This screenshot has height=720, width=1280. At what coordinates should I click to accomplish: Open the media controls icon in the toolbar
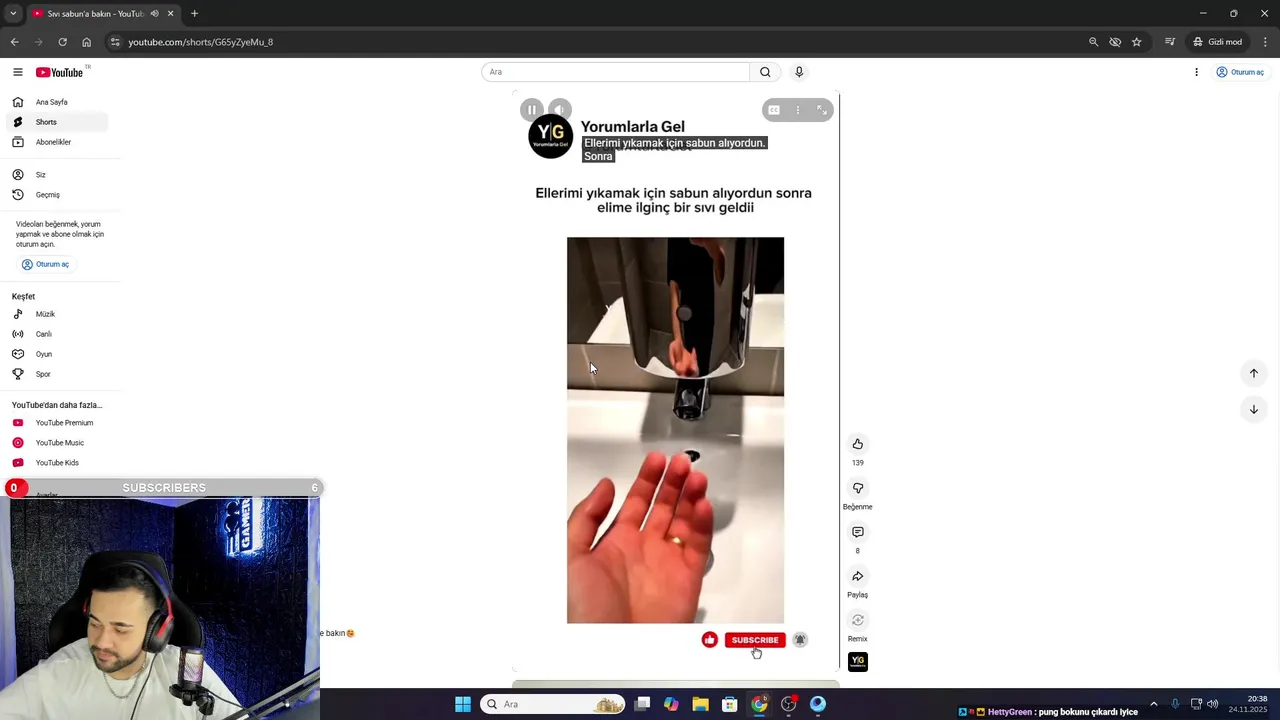coord(1169,42)
